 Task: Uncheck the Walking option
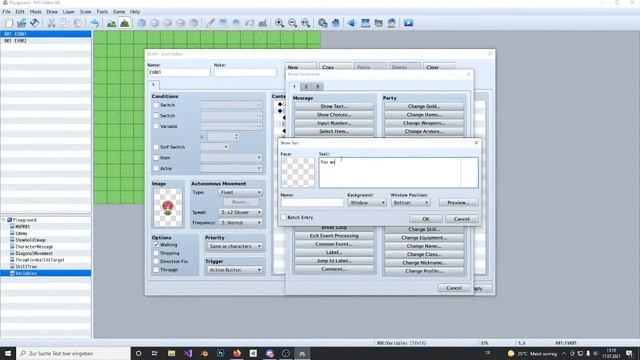pyautogui.click(x=156, y=244)
